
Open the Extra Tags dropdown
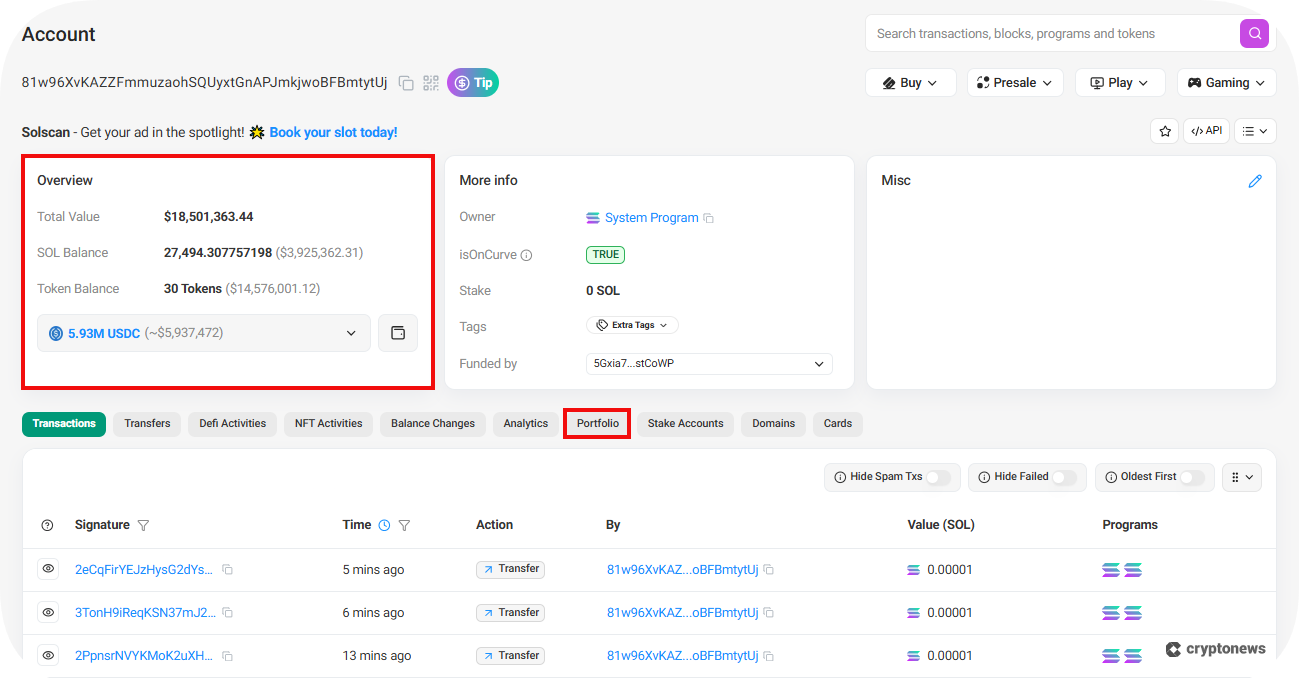[x=632, y=324]
